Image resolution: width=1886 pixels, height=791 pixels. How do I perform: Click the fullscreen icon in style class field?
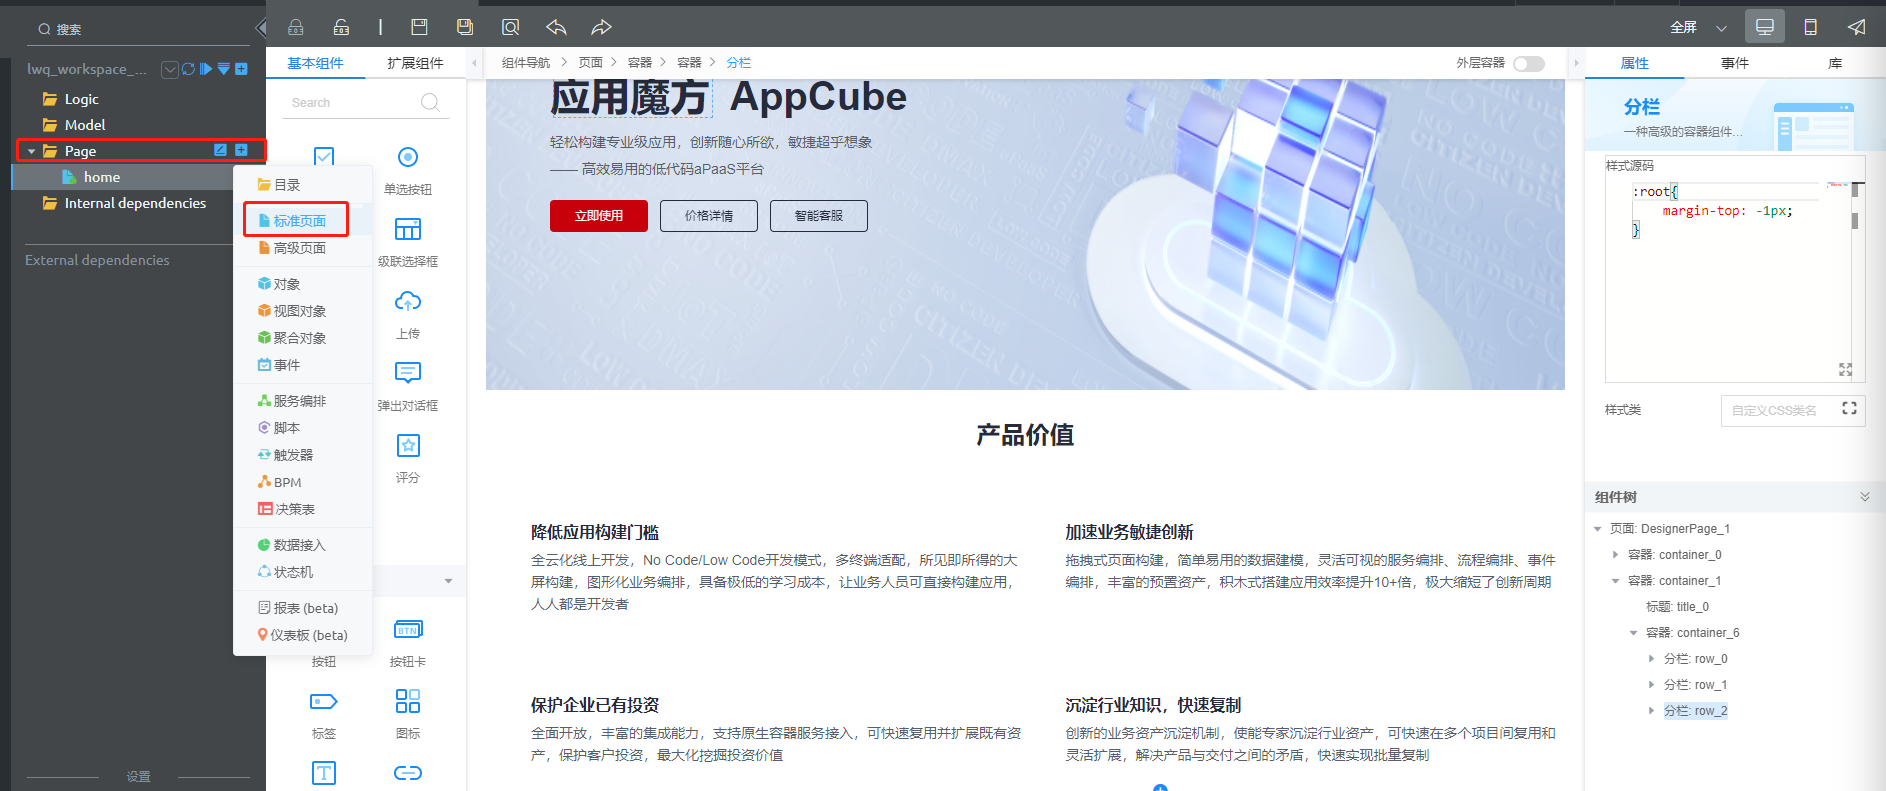1849,409
